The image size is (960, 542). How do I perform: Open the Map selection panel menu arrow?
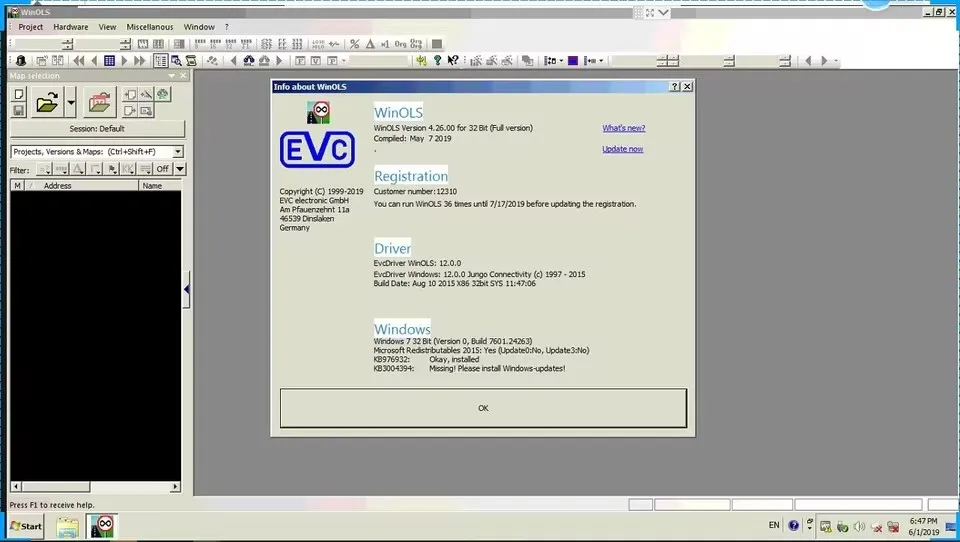(x=172, y=76)
